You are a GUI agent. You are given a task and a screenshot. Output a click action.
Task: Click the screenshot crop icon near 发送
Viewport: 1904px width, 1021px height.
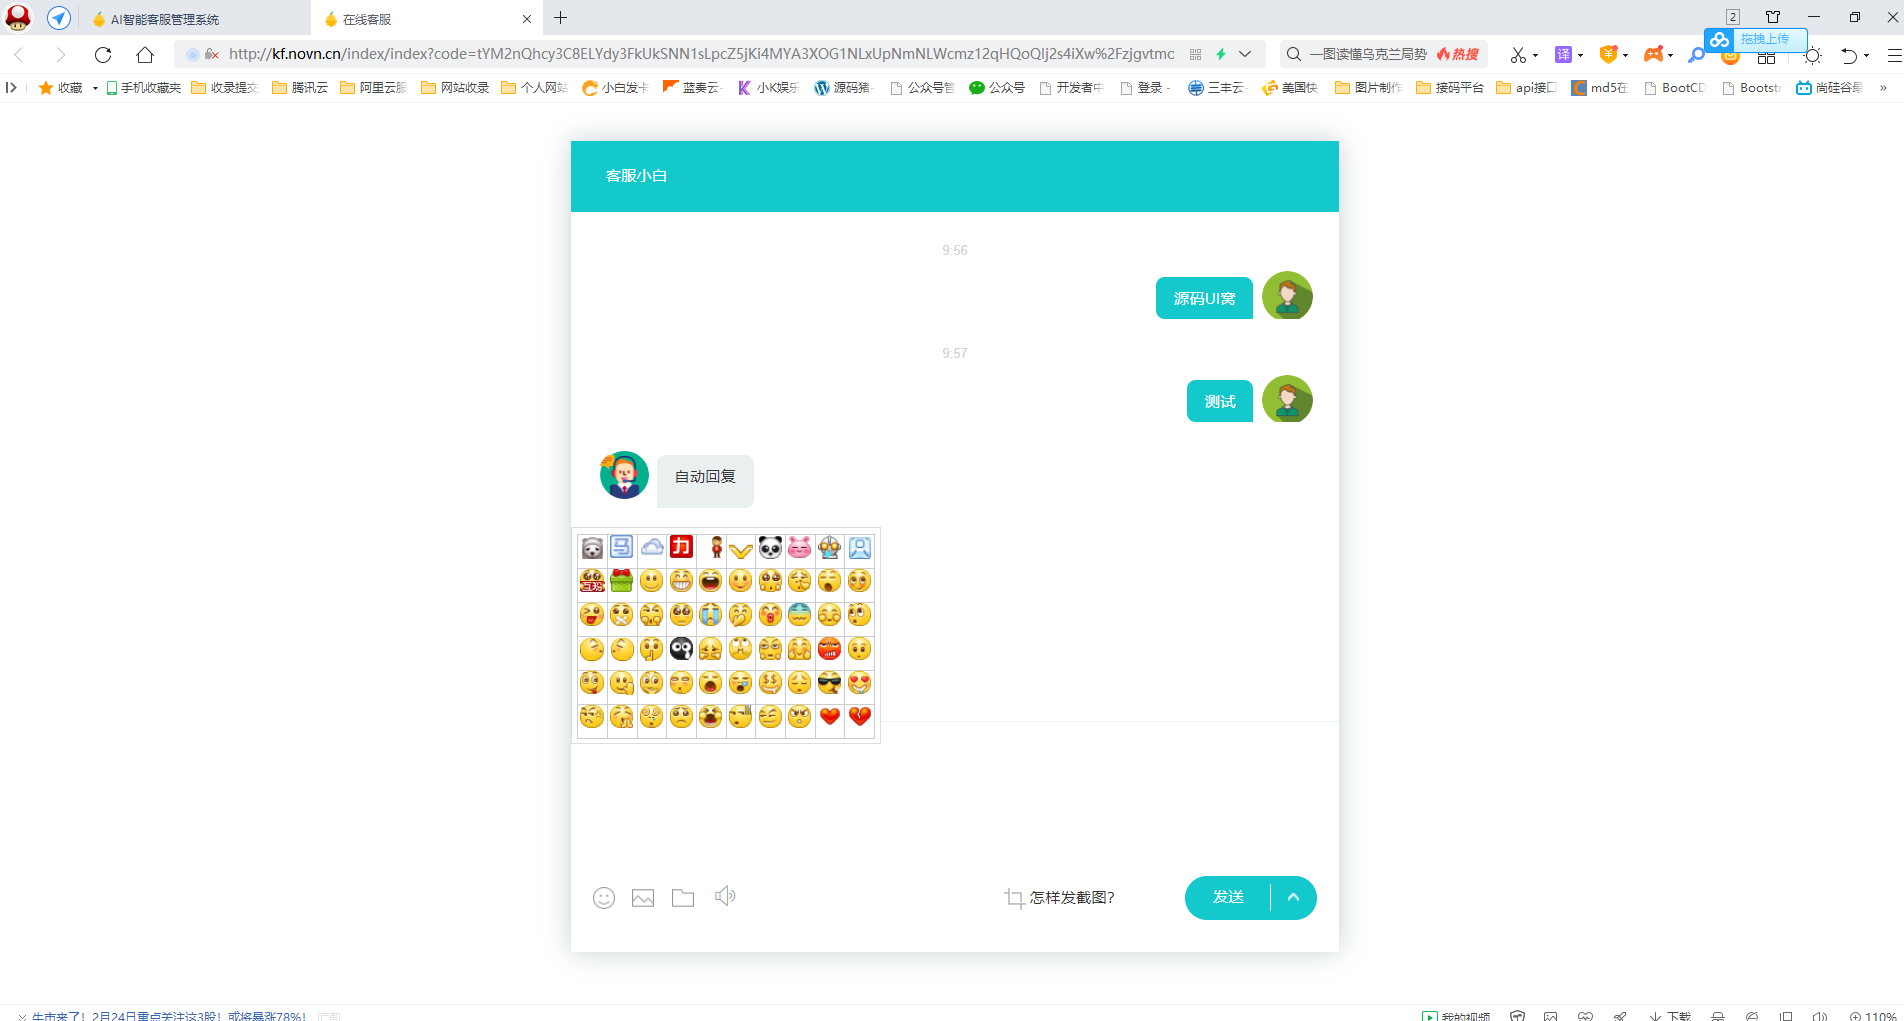(1014, 898)
